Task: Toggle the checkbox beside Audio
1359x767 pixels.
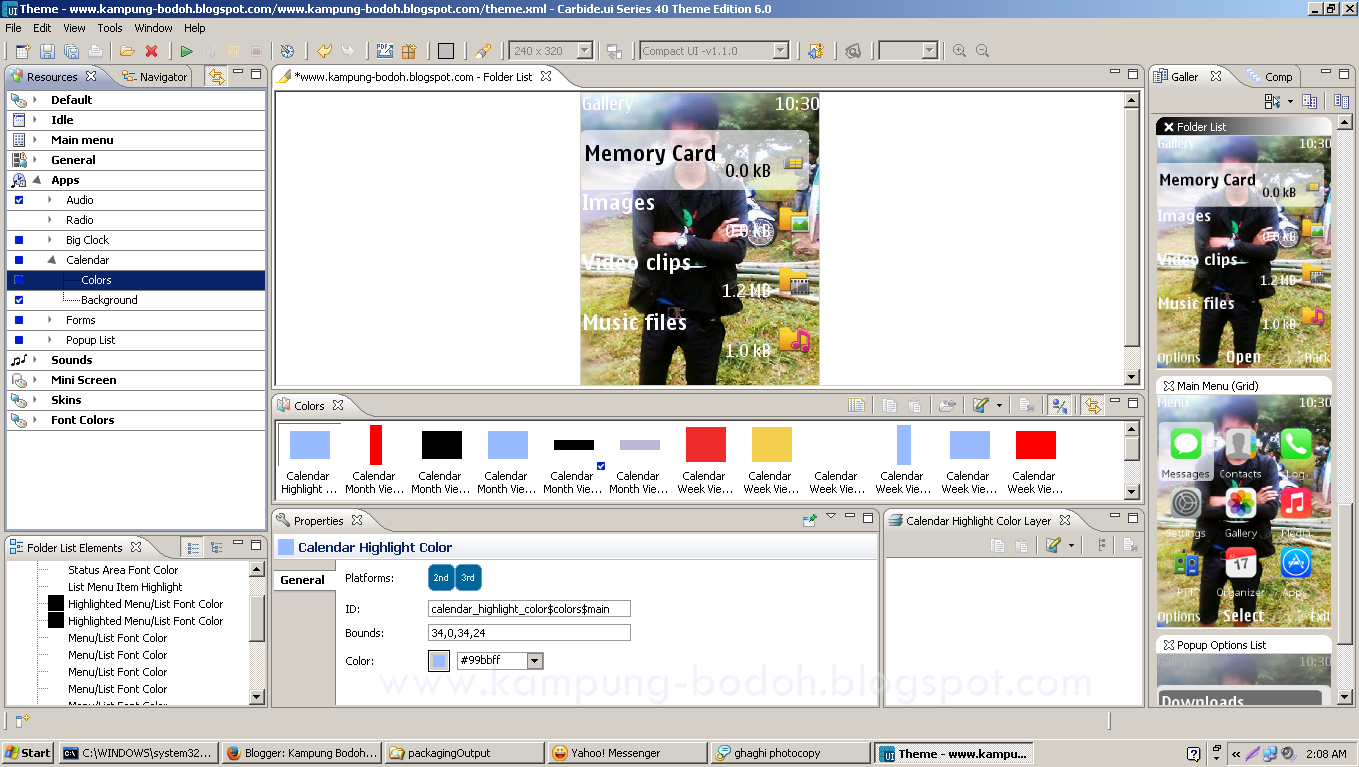Action: click(19, 200)
